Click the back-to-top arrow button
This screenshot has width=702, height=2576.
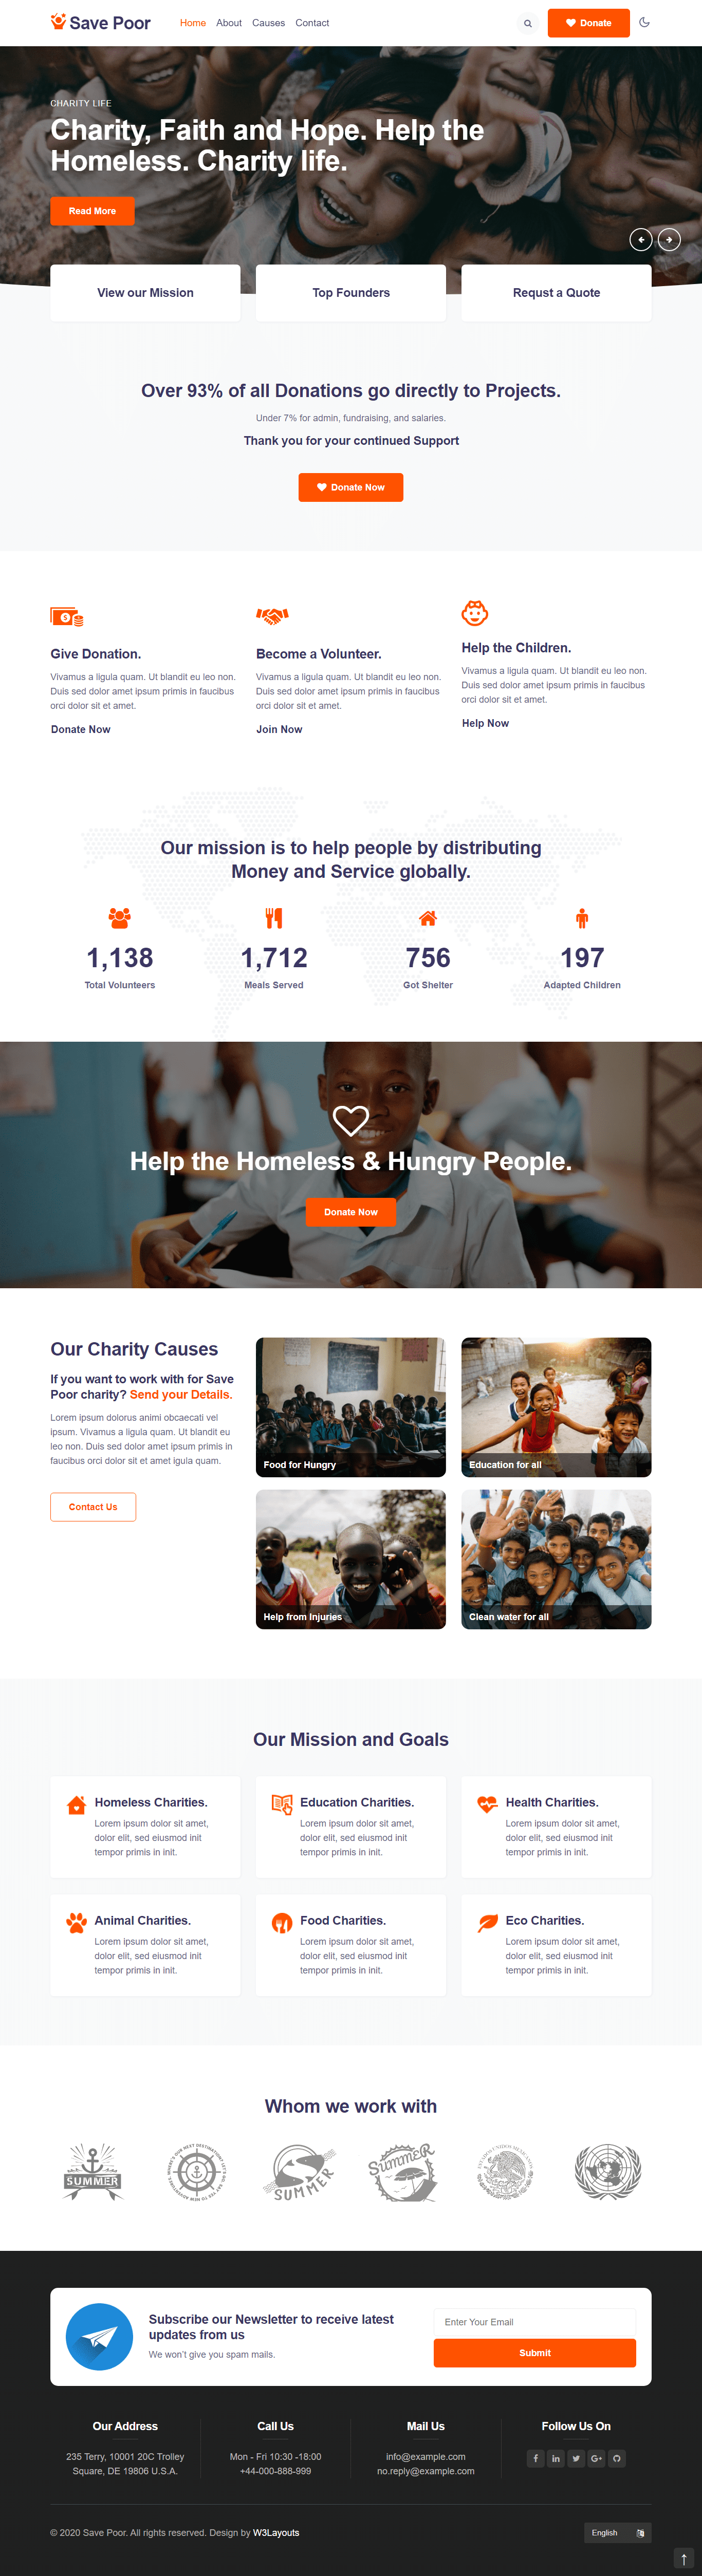pyautogui.click(x=684, y=2559)
